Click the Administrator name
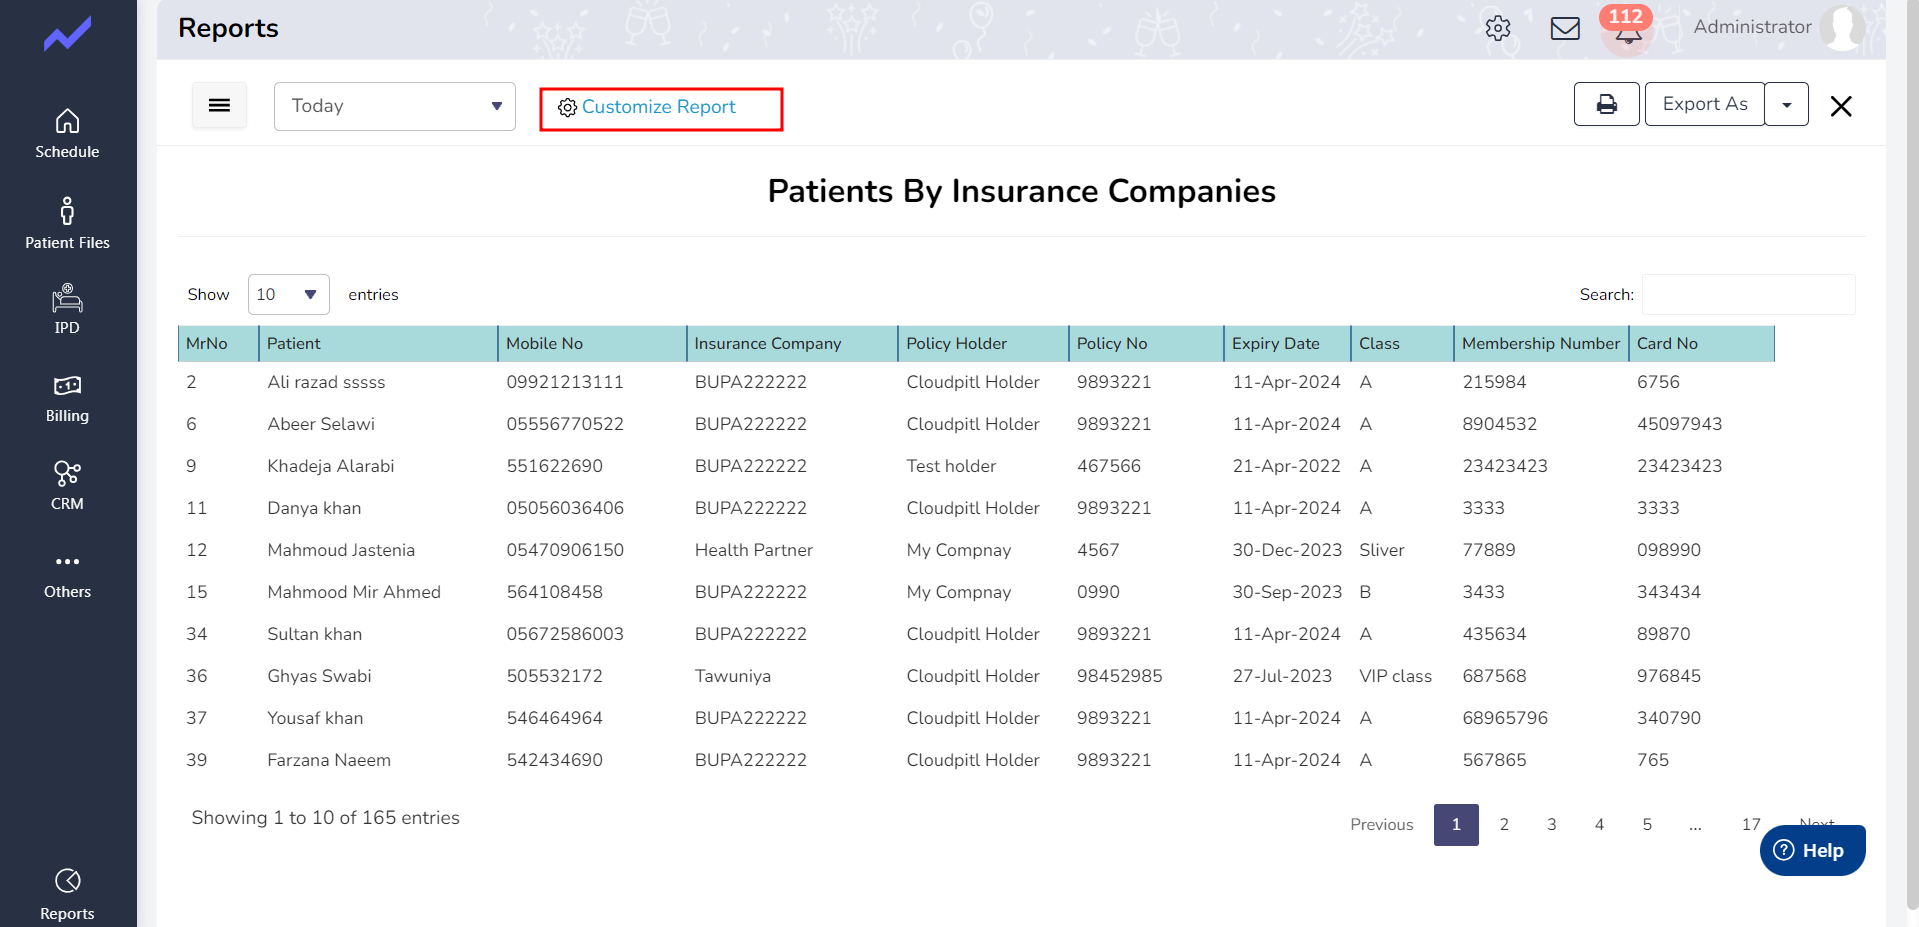 [x=1752, y=27]
